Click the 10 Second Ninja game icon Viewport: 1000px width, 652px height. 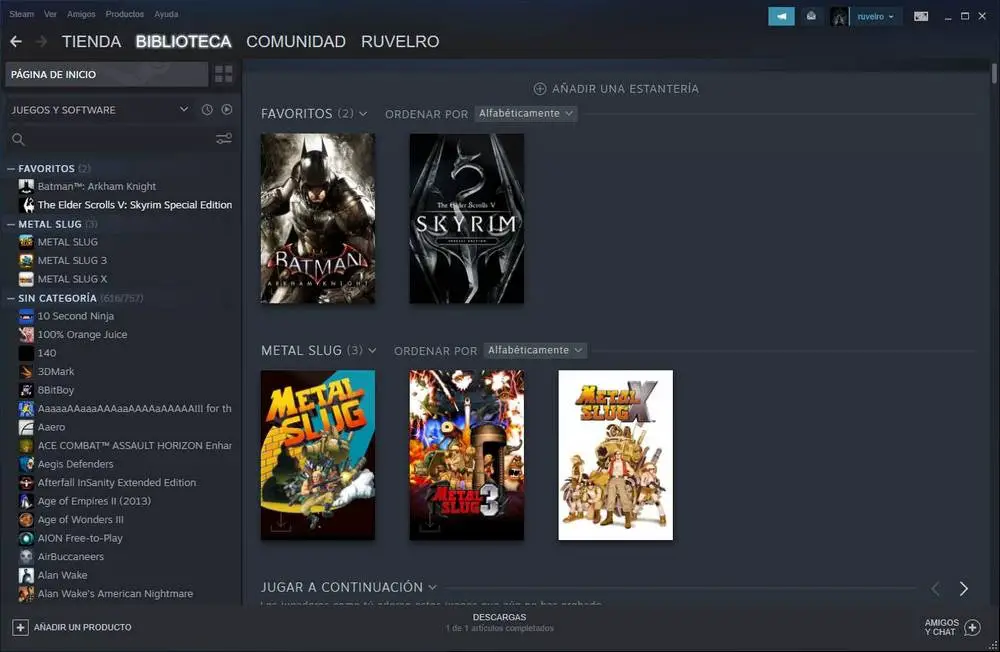pyautogui.click(x=26, y=316)
